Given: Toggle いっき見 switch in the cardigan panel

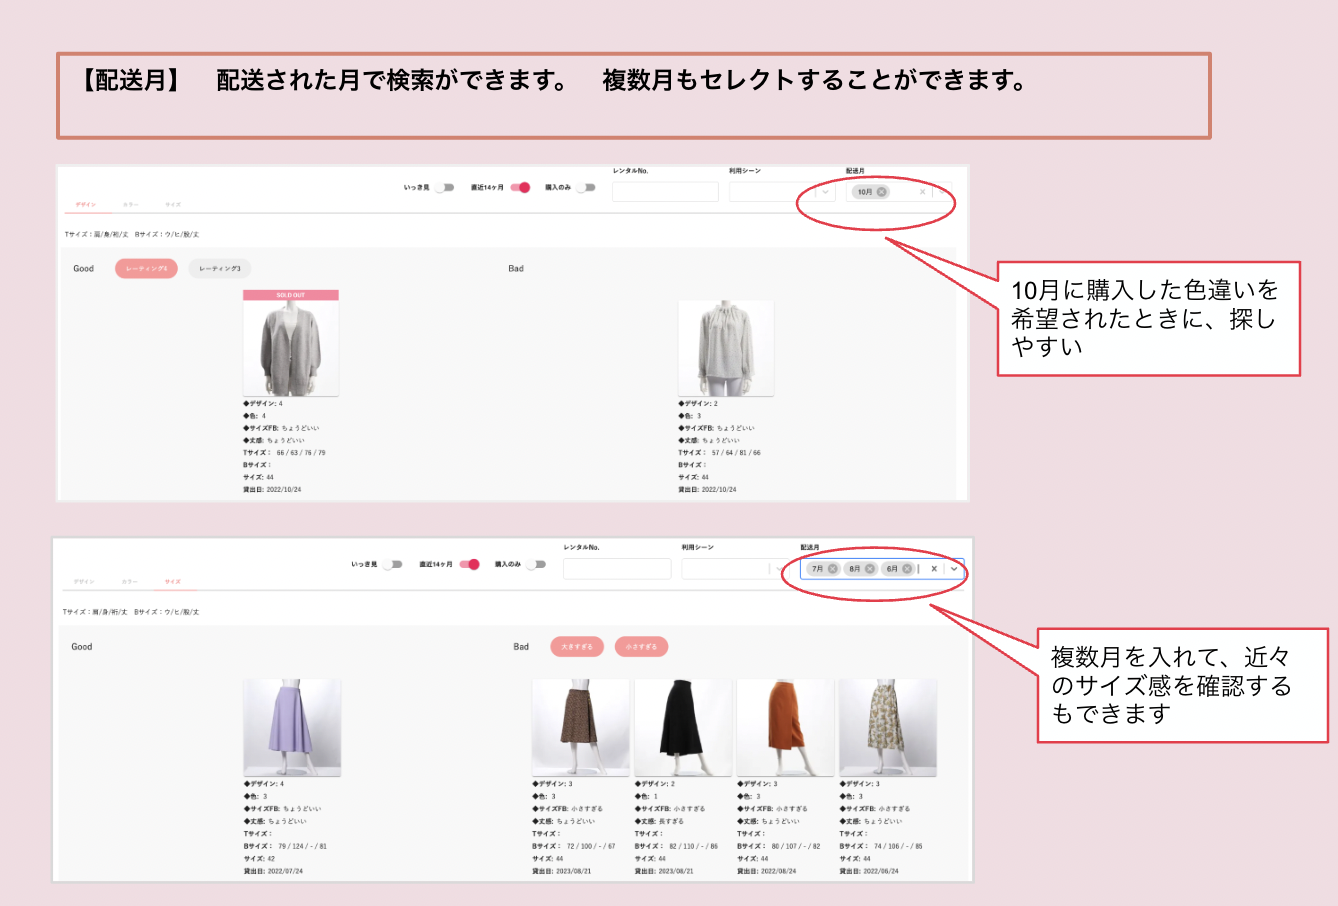Looking at the screenshot, I should point(444,188).
